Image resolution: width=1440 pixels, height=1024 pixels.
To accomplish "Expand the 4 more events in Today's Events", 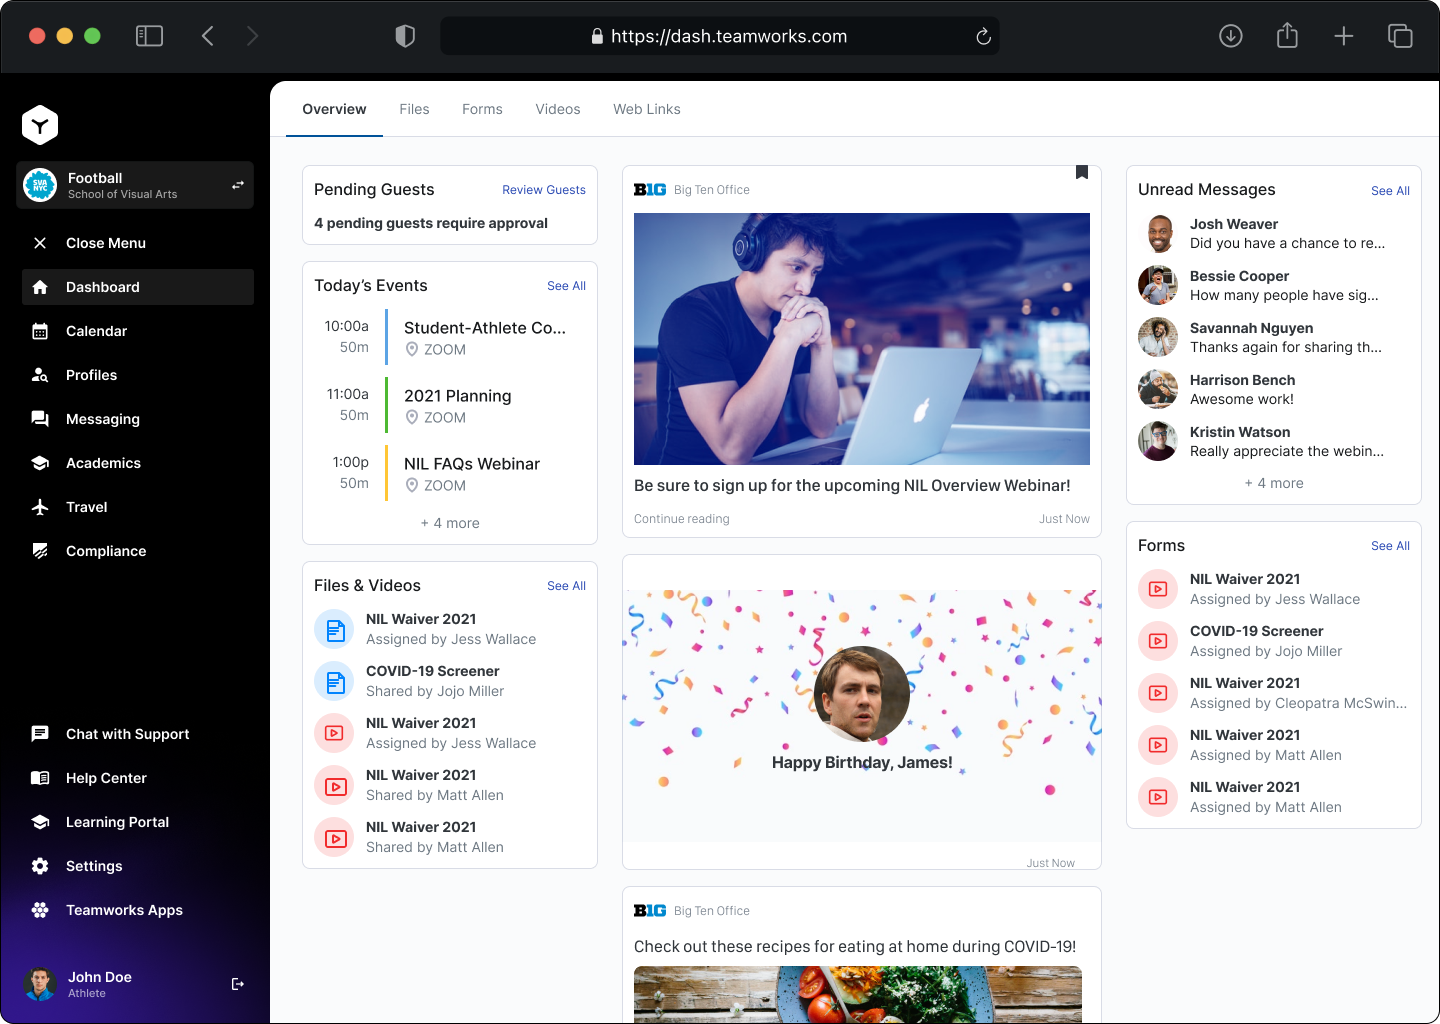I will (x=449, y=522).
